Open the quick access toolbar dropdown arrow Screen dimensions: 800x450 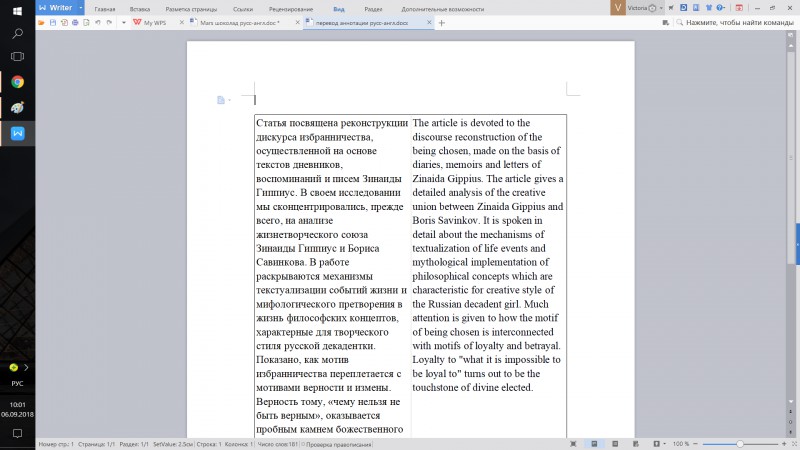(x=123, y=22)
